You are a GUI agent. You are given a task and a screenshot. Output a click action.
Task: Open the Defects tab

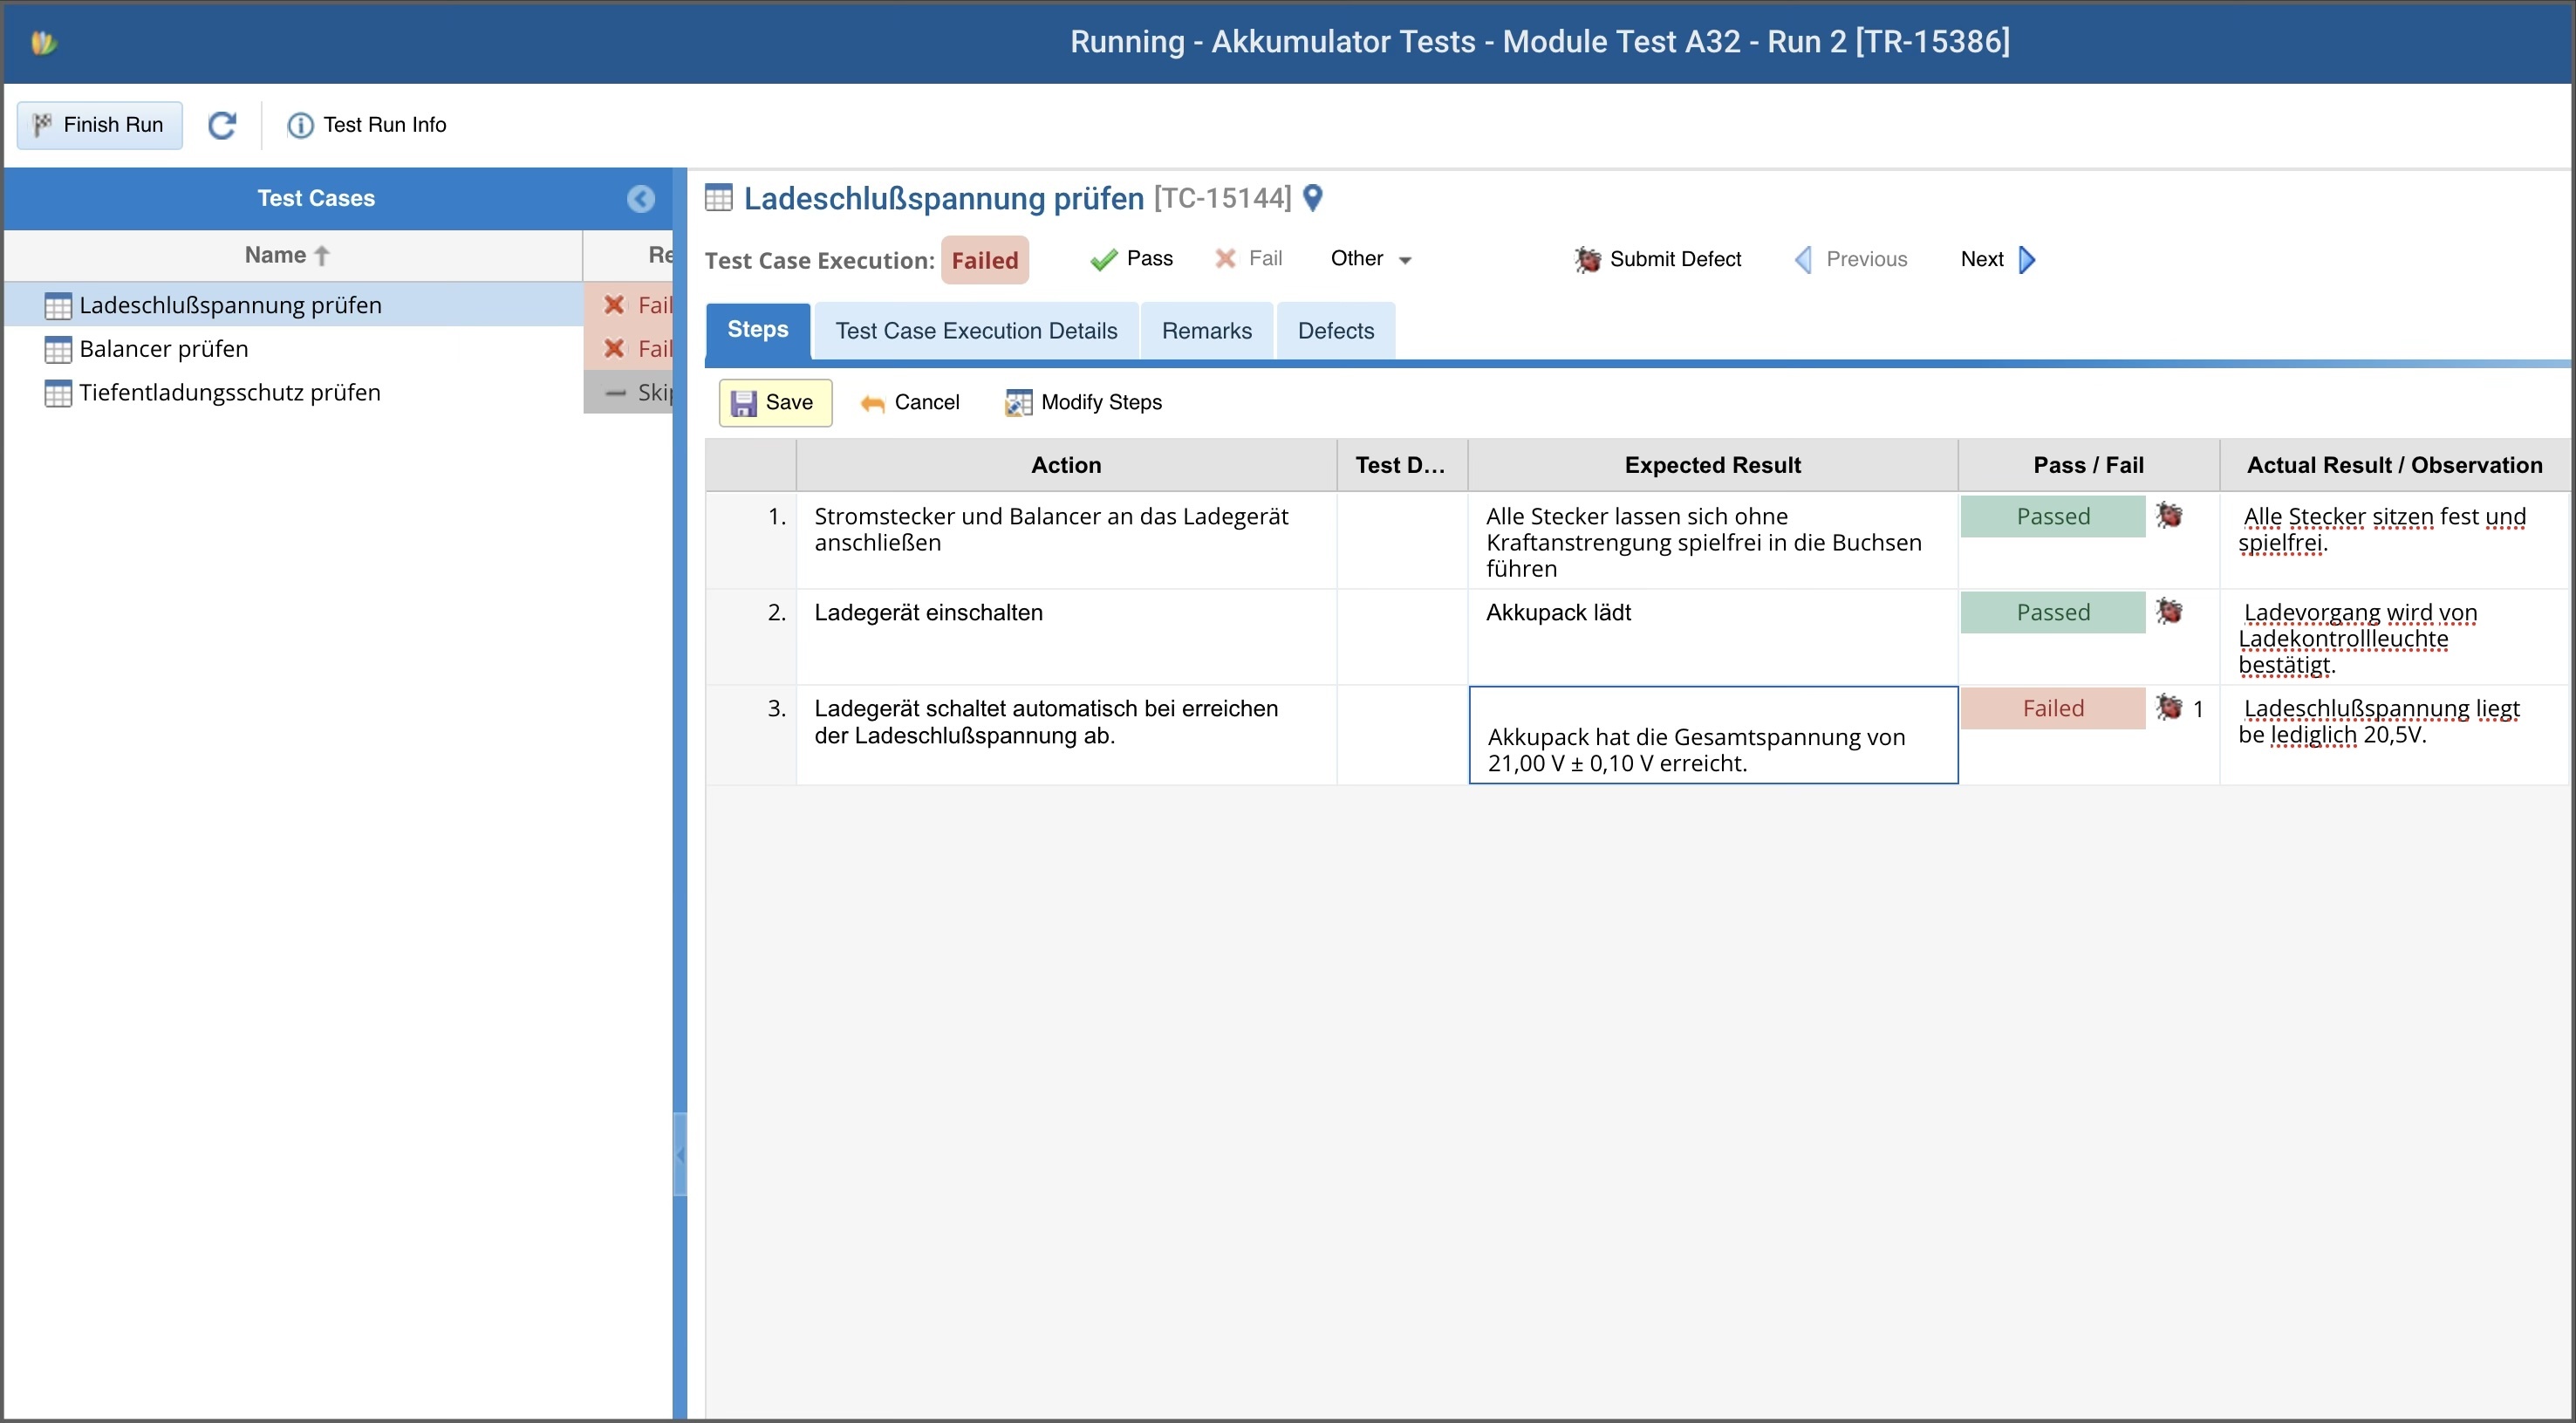pyautogui.click(x=1335, y=331)
